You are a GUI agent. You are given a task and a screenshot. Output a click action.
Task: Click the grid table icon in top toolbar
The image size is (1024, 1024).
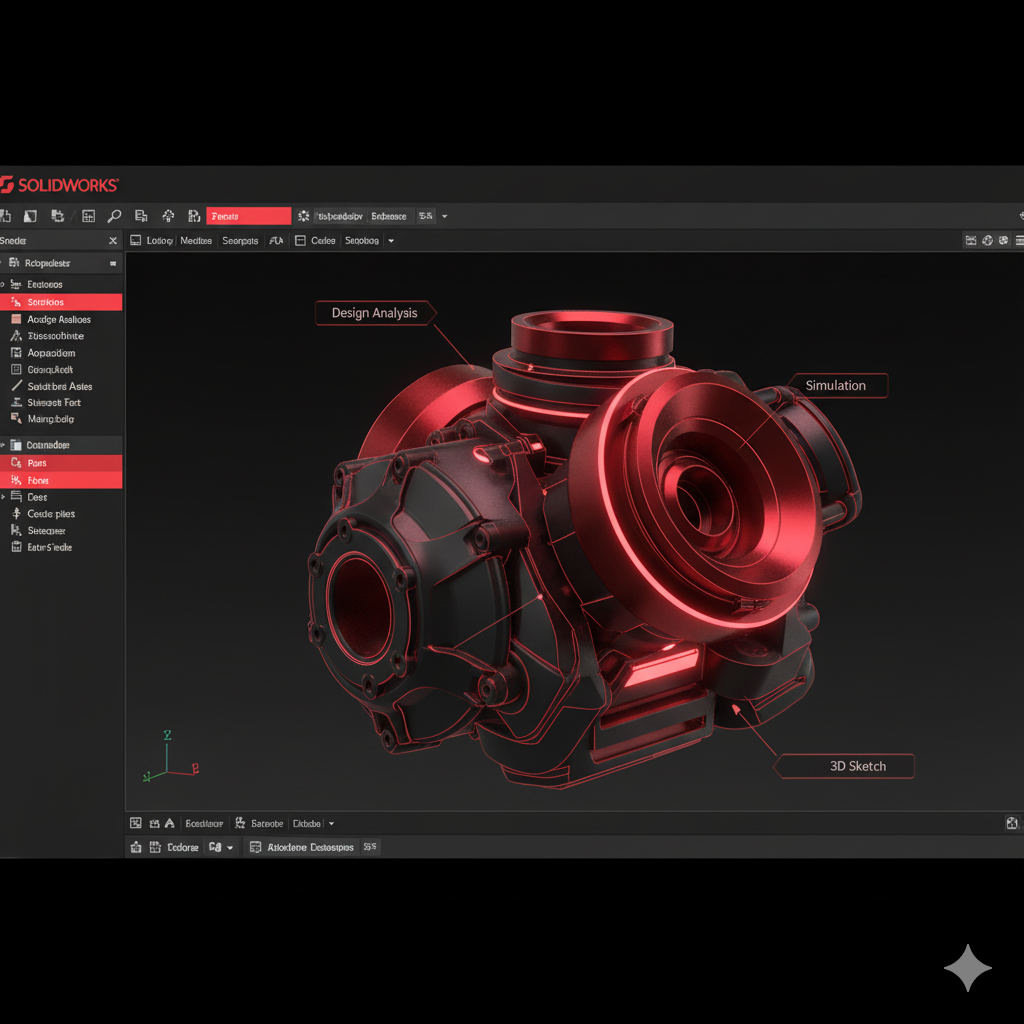click(88, 216)
